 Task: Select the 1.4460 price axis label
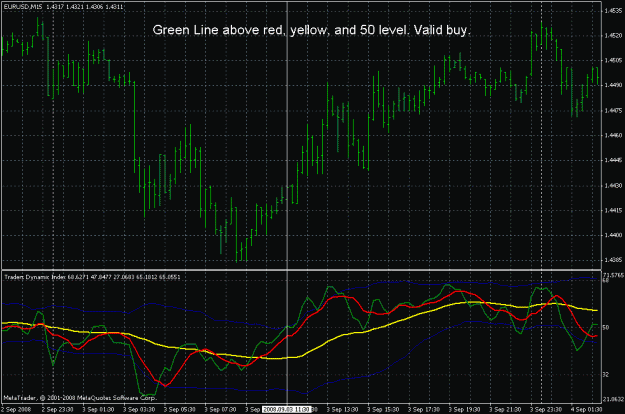click(613, 135)
